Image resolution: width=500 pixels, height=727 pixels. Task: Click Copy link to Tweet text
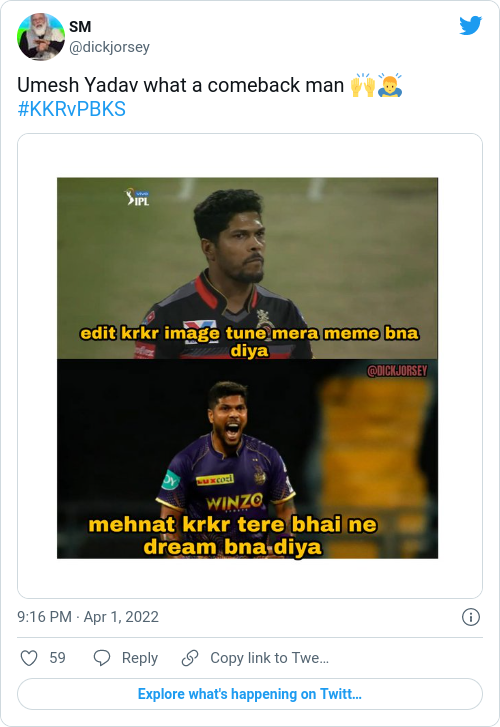pos(269,658)
